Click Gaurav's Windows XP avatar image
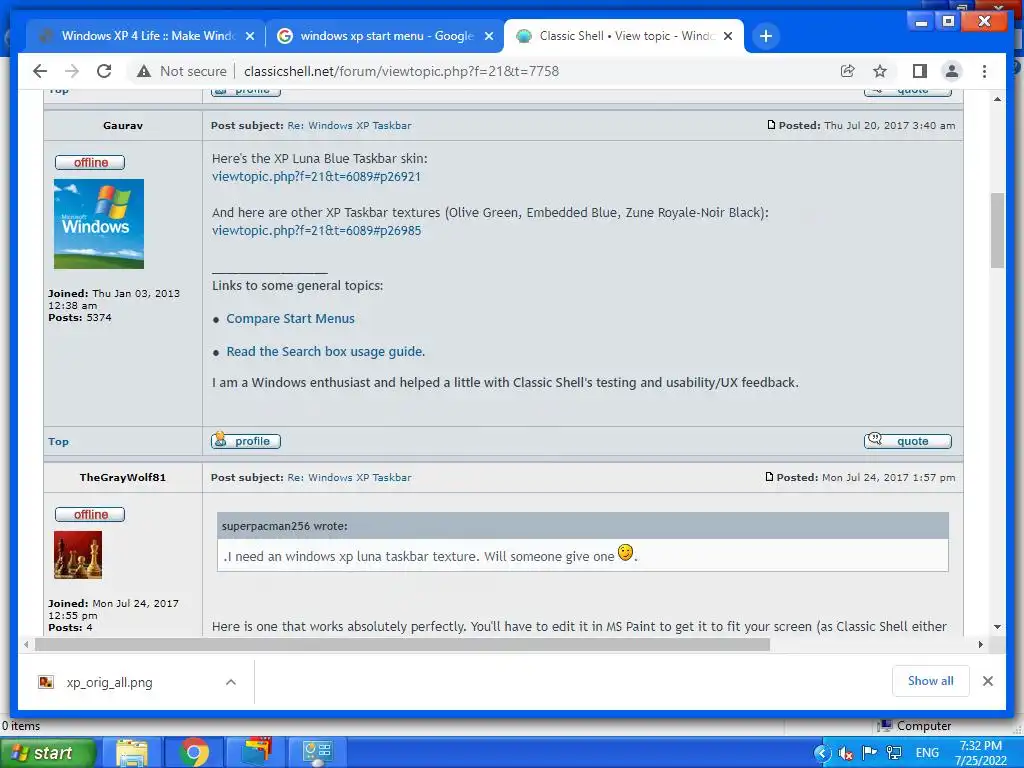Viewport: 1024px width, 768px height. pyautogui.click(x=99, y=224)
